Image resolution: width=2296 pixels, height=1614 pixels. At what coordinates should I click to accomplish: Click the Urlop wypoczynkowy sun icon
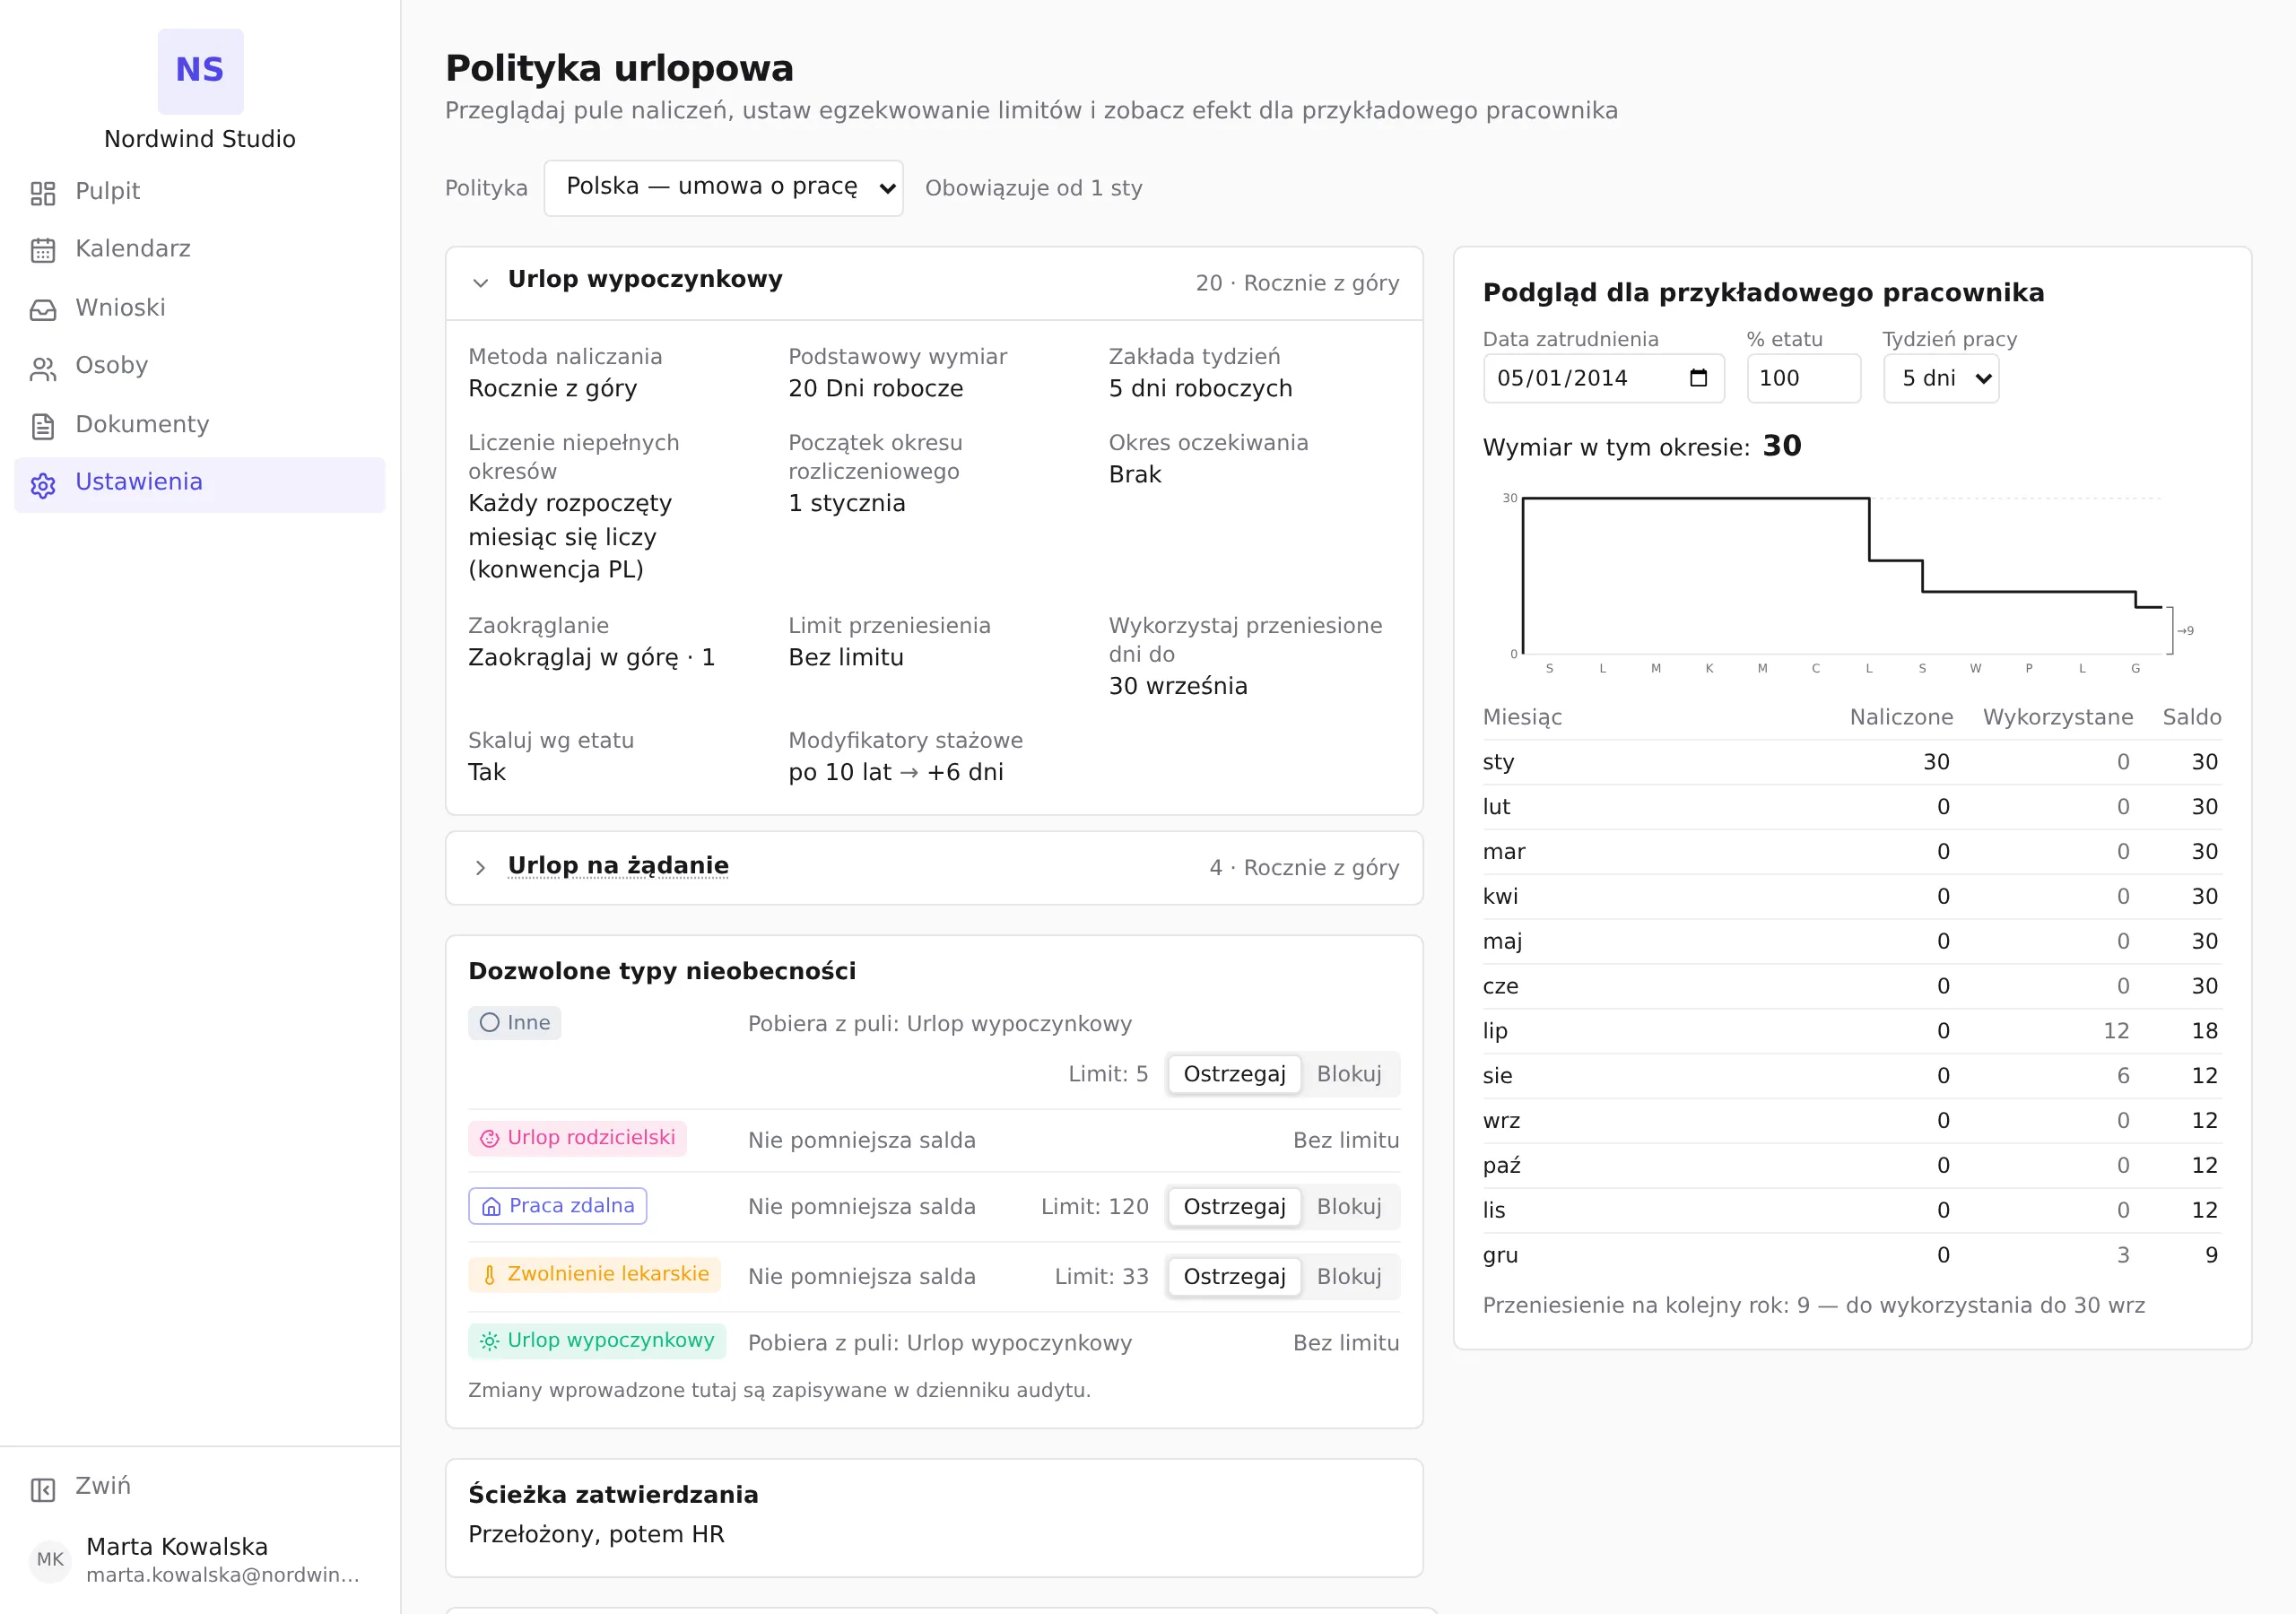(x=489, y=1341)
